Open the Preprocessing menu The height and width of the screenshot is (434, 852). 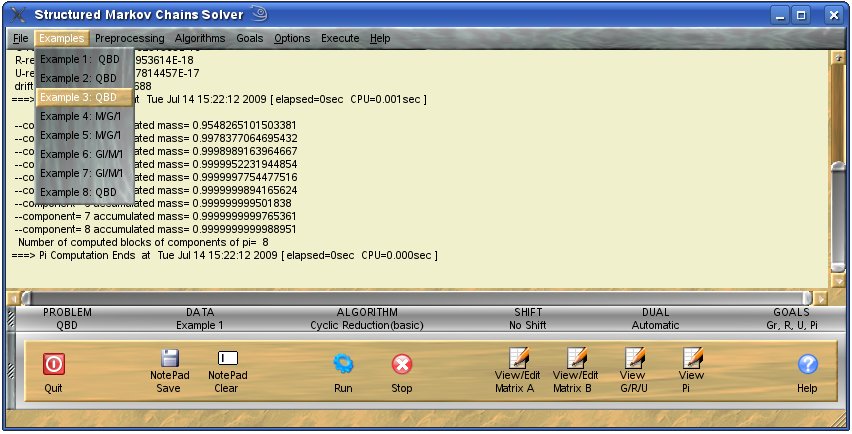129,38
